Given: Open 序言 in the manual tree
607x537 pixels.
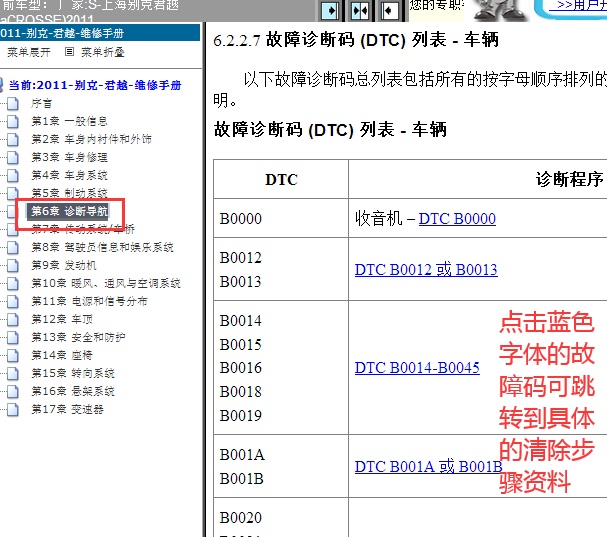Looking at the screenshot, I should pos(41,103).
